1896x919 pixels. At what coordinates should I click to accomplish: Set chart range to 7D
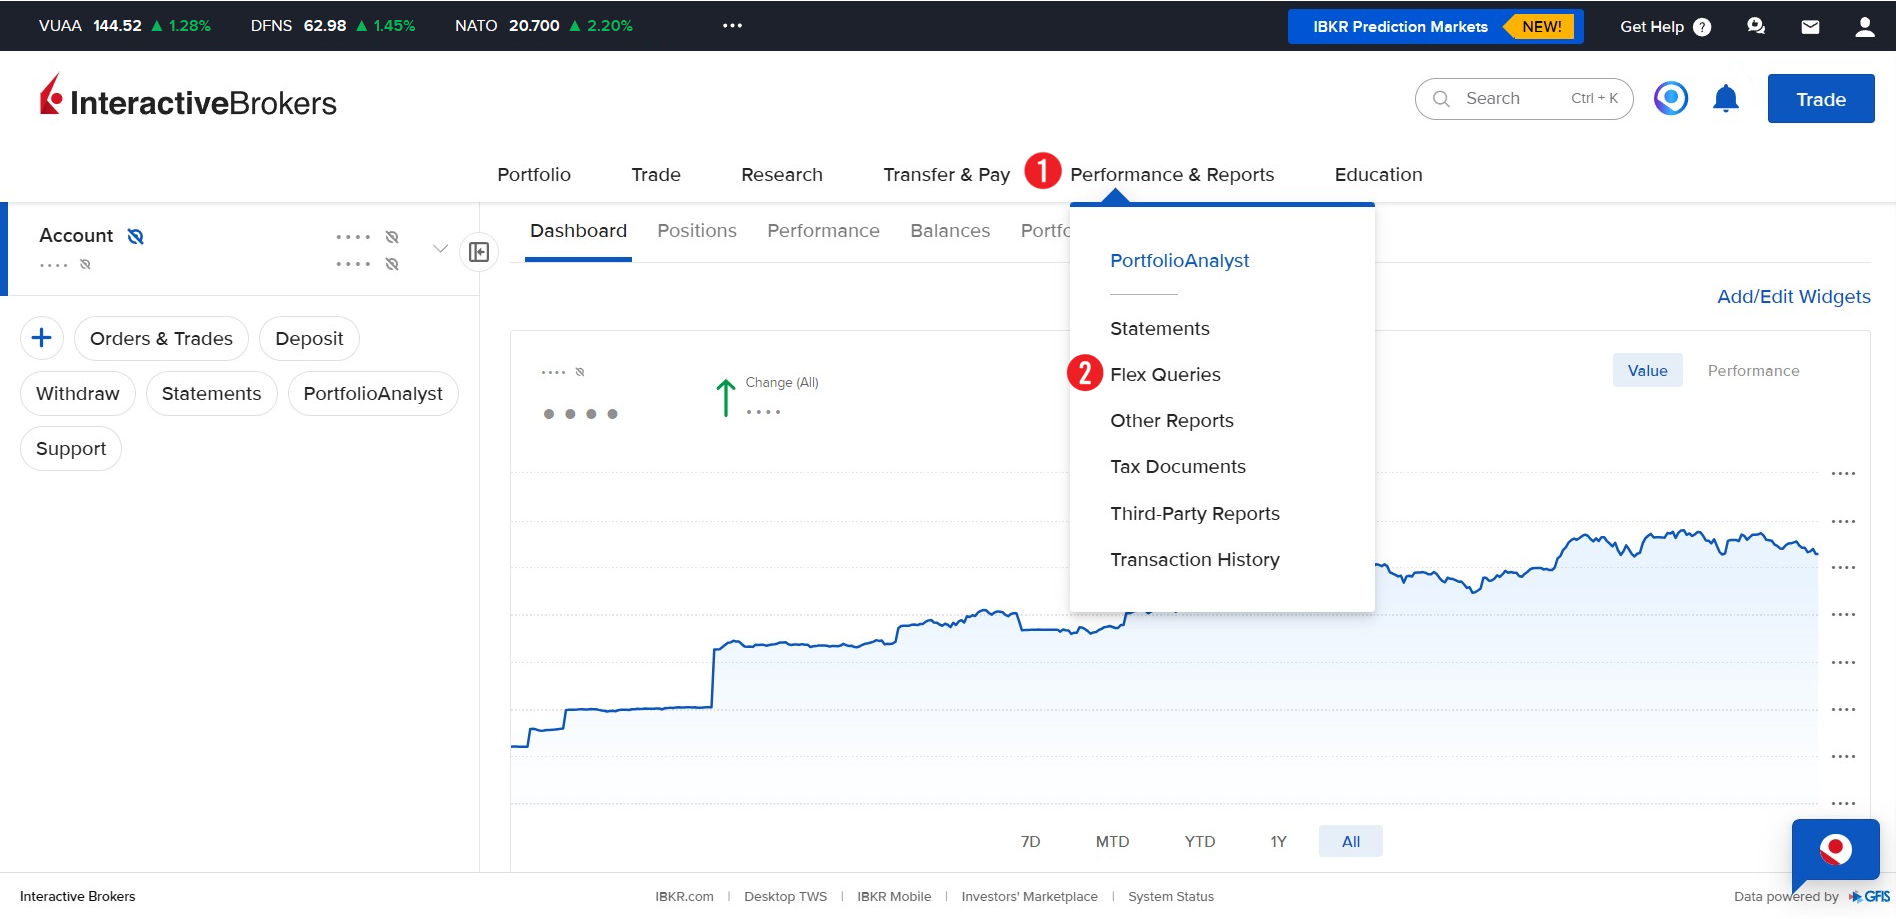(1030, 842)
